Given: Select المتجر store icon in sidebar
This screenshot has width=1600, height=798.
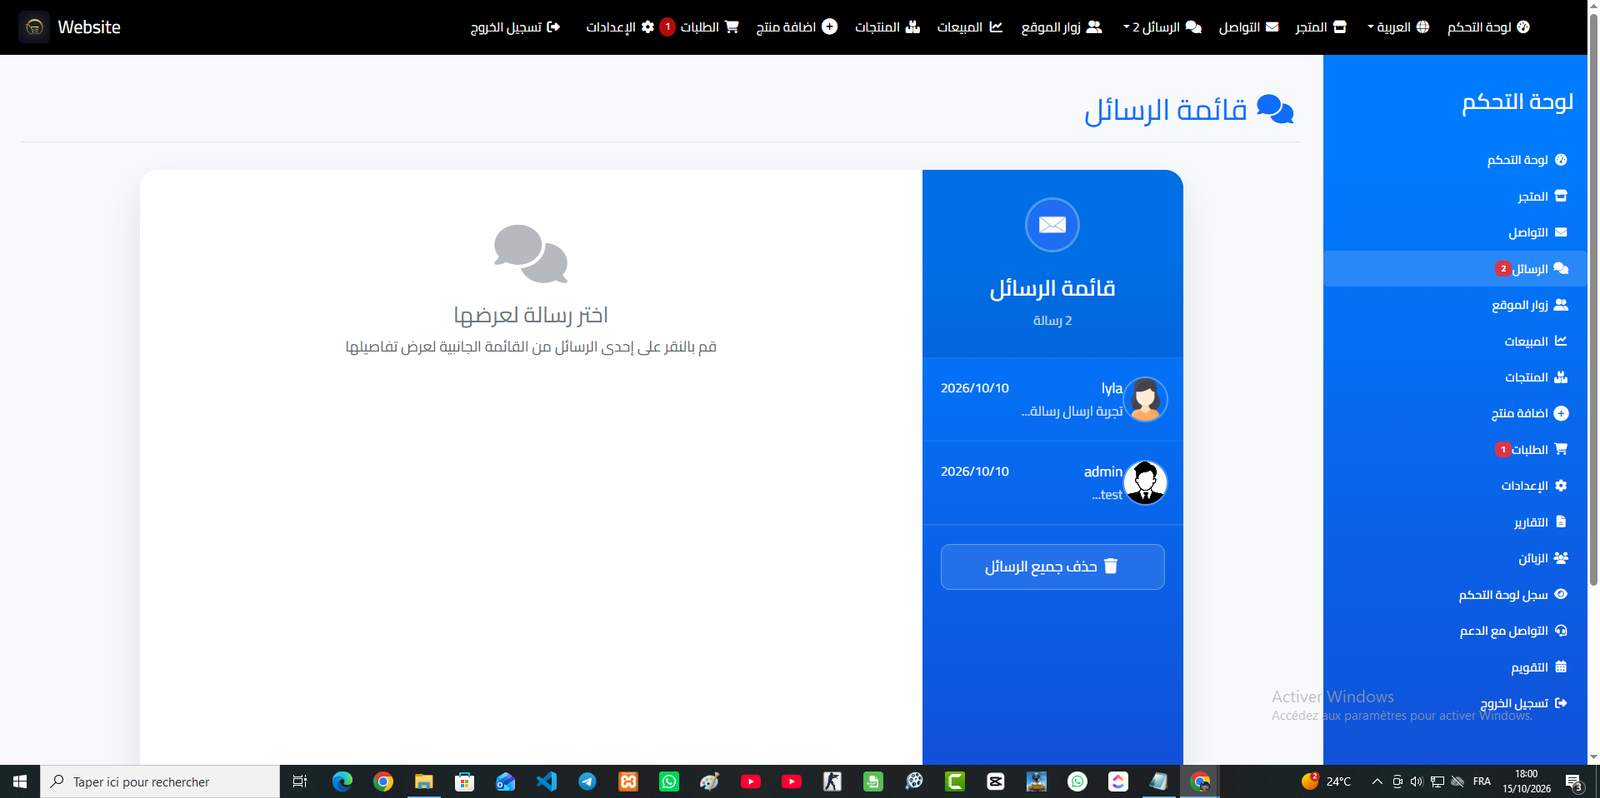Looking at the screenshot, I should 1561,196.
